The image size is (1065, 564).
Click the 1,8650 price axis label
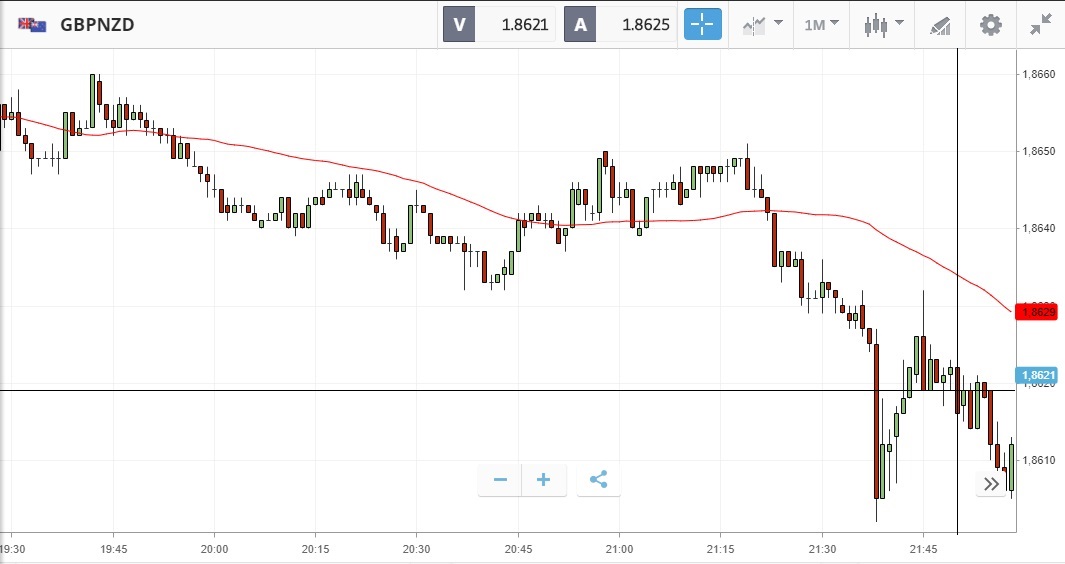coord(1039,152)
